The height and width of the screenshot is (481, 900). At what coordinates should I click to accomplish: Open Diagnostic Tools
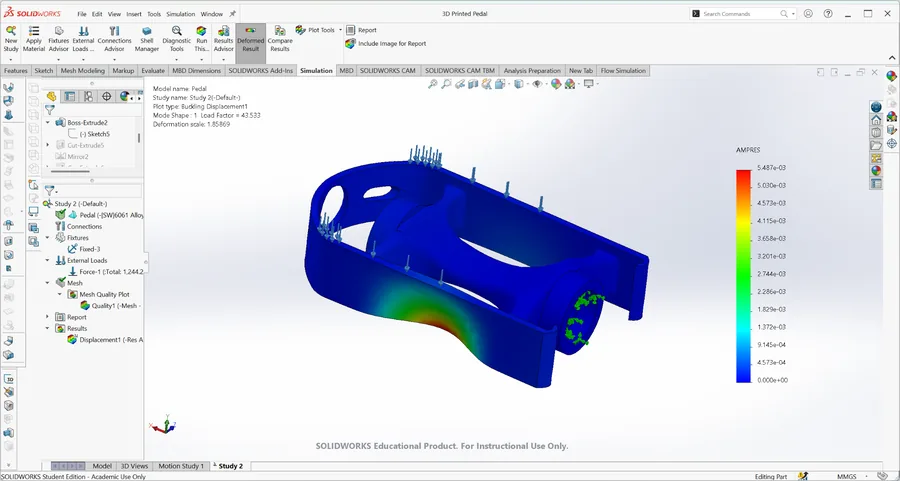coord(177,39)
